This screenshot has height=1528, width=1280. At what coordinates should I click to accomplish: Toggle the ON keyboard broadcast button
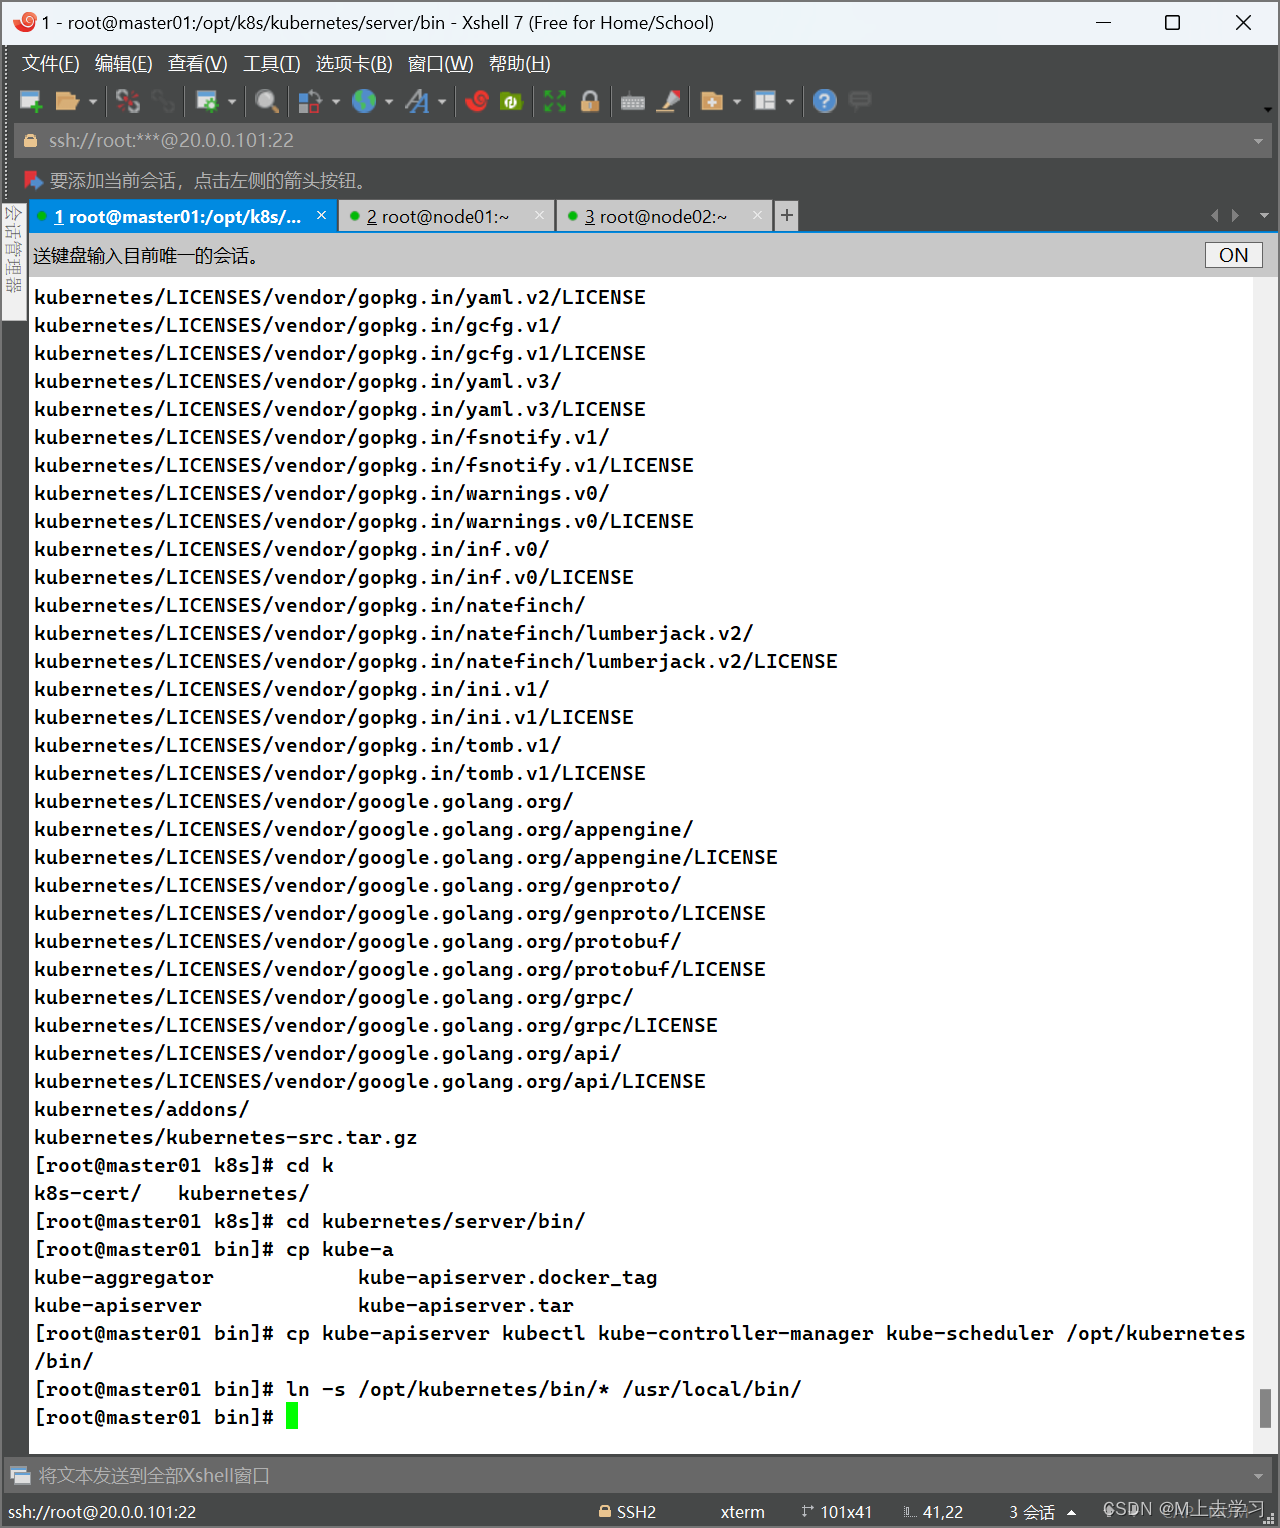1233,255
